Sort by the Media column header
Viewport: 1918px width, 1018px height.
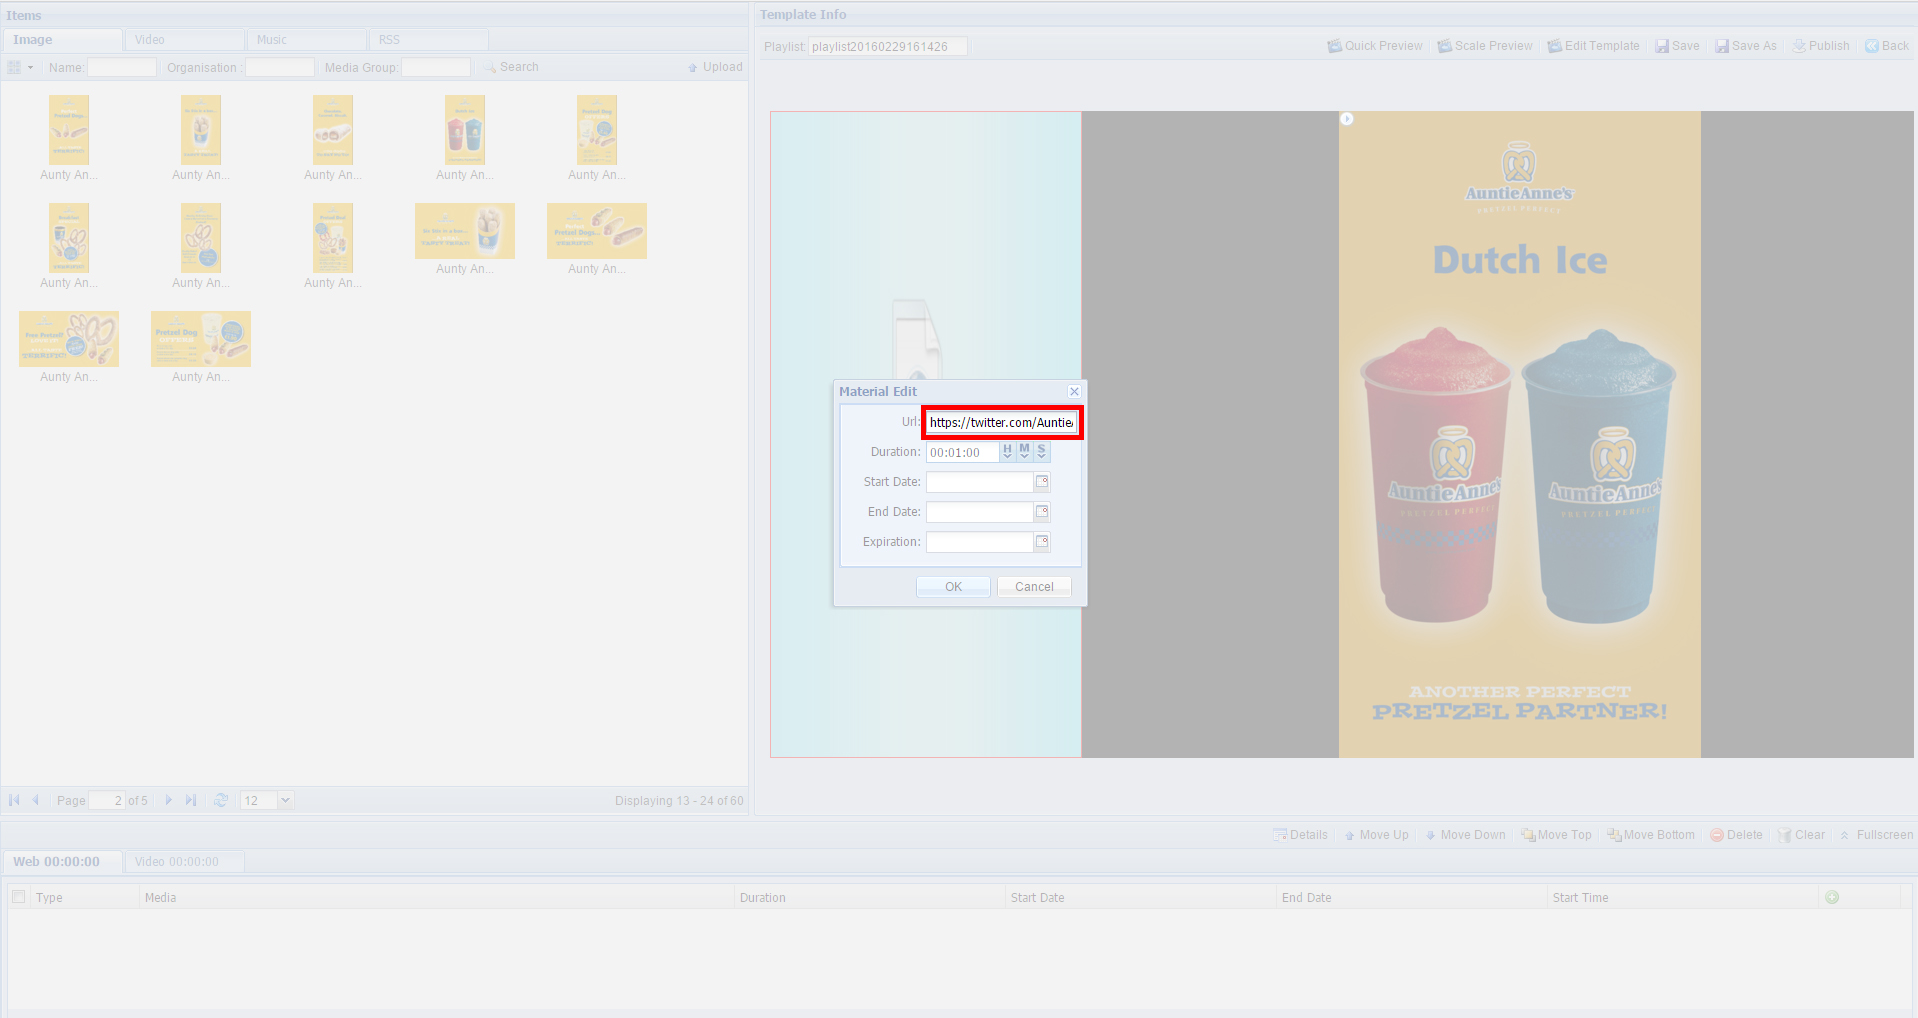(x=437, y=898)
